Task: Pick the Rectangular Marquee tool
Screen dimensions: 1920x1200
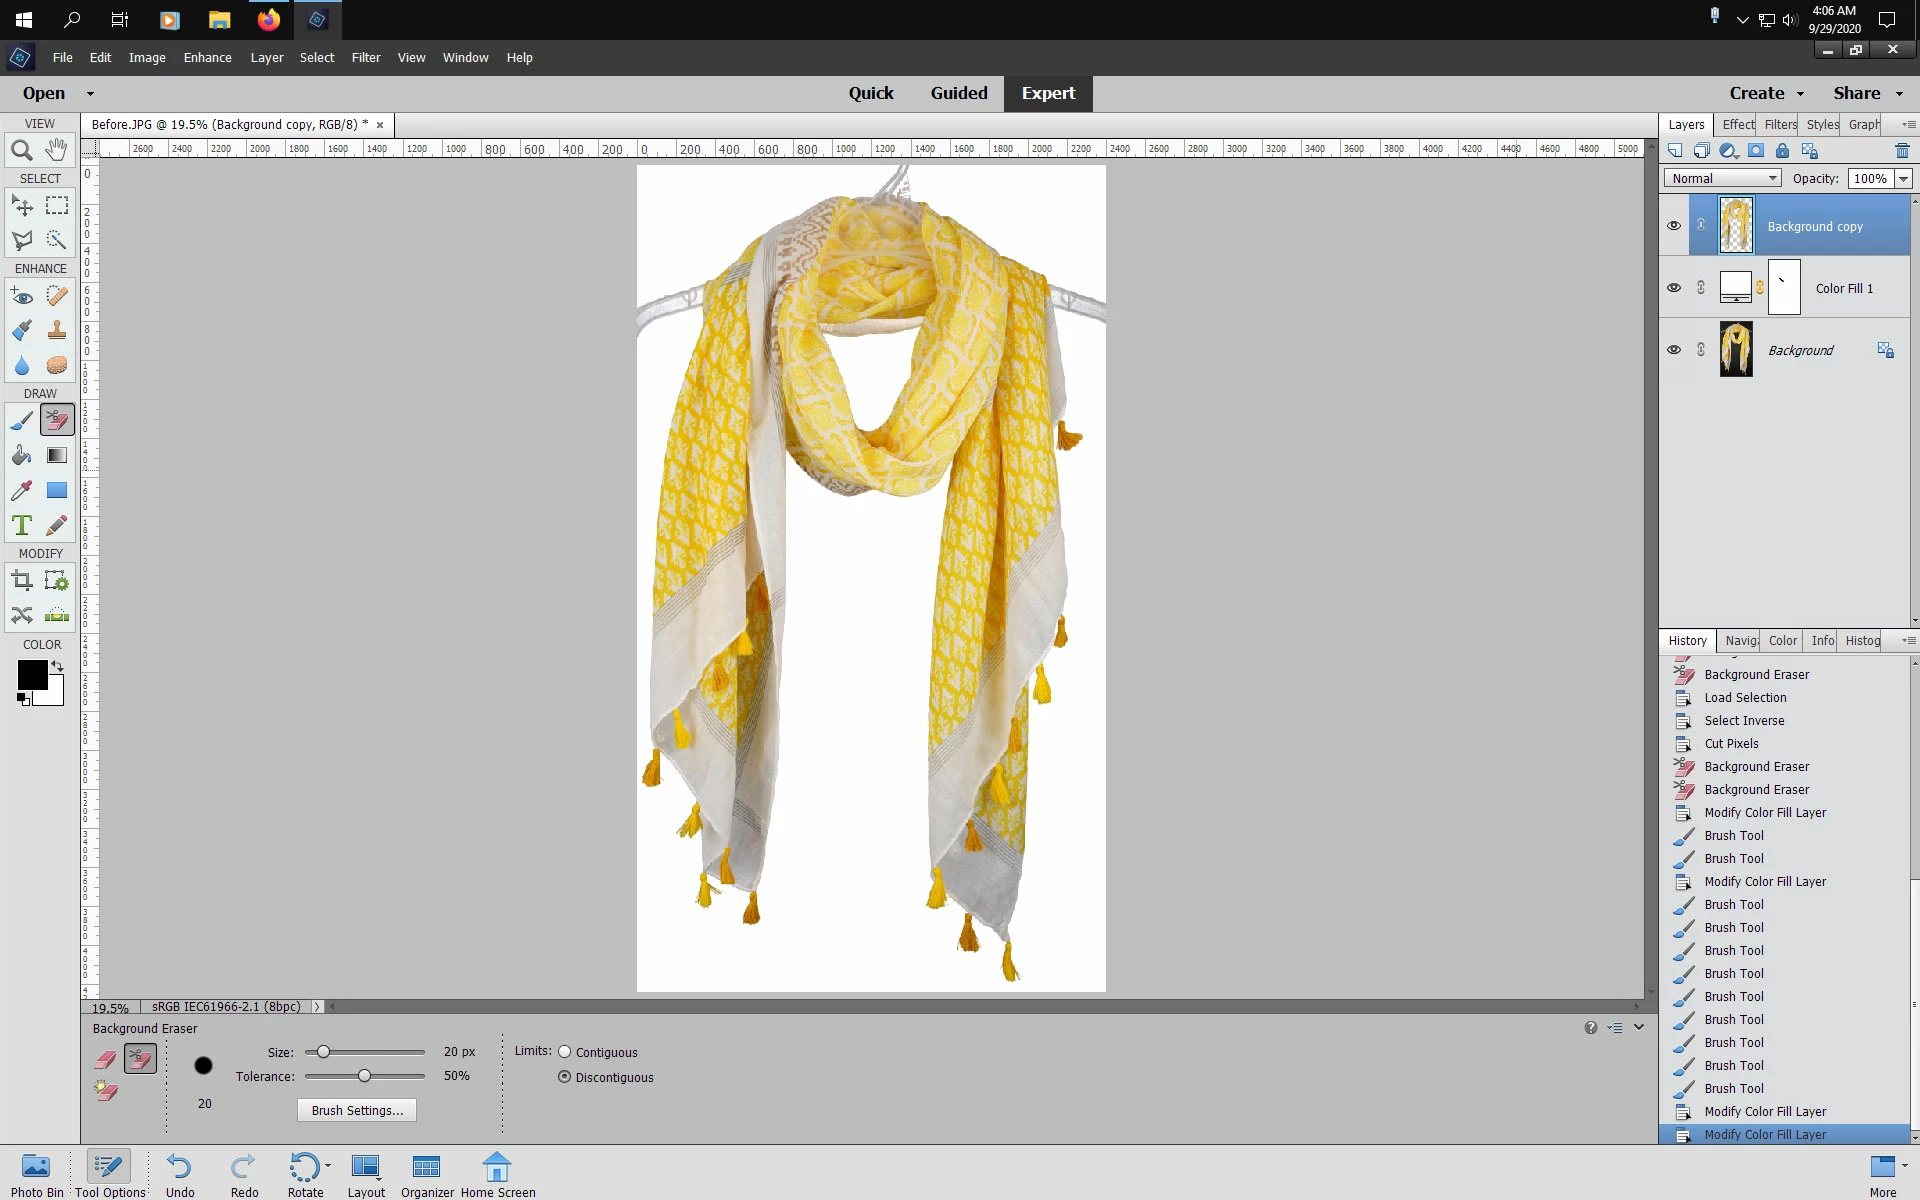Action: pos(57,206)
